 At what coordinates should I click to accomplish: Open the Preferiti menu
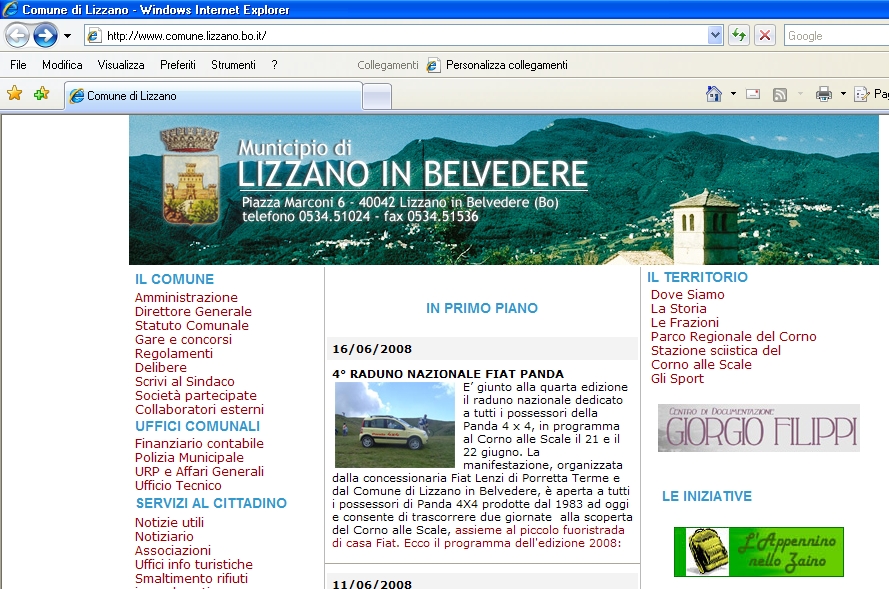178,65
